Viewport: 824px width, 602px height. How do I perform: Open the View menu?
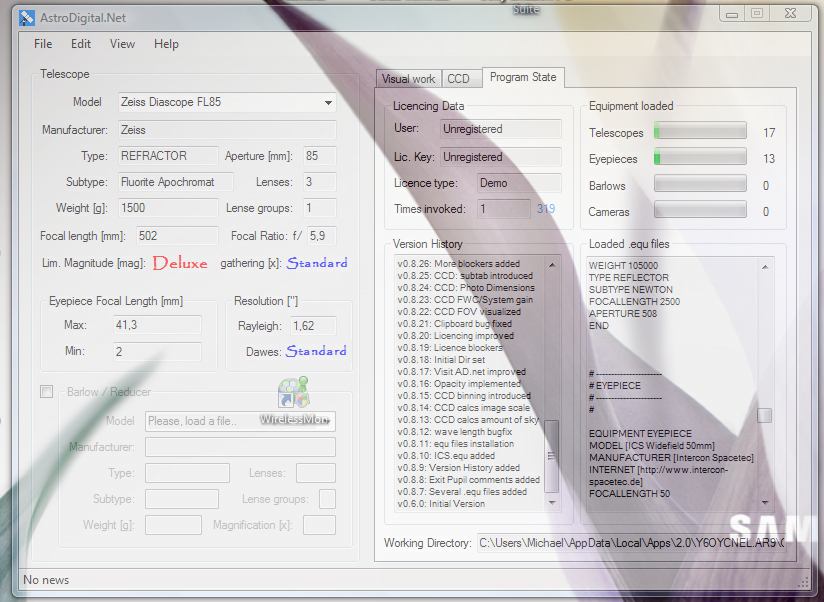tap(122, 44)
